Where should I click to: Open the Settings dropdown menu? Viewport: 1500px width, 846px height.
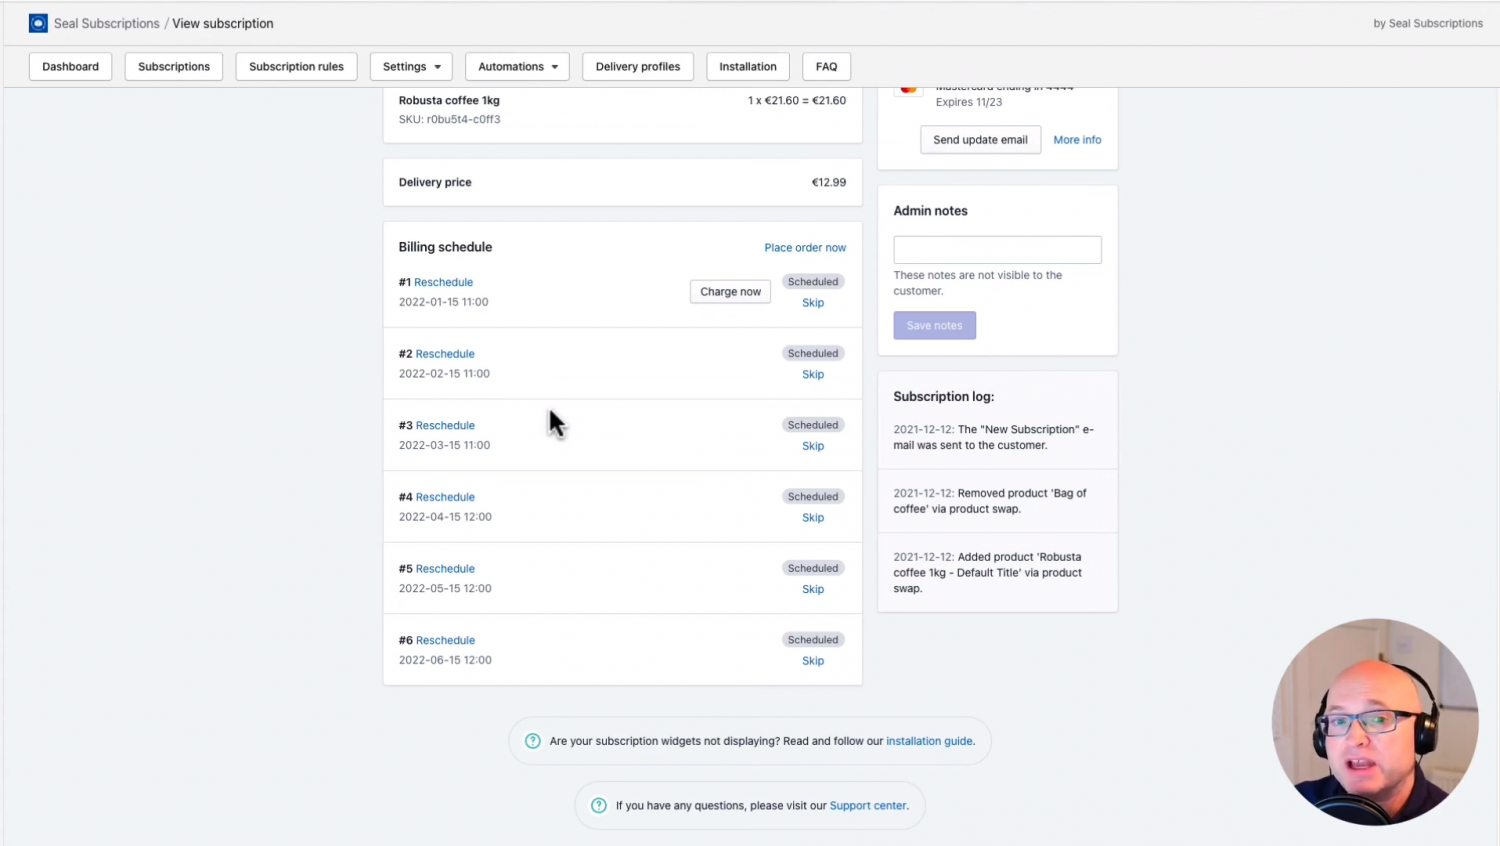tap(410, 66)
